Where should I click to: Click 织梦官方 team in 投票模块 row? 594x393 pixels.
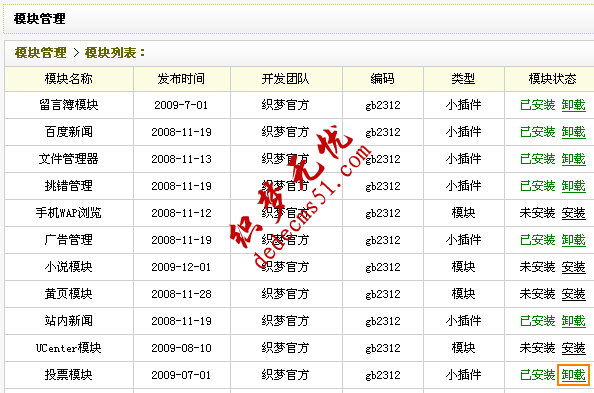pyautogui.click(x=286, y=375)
